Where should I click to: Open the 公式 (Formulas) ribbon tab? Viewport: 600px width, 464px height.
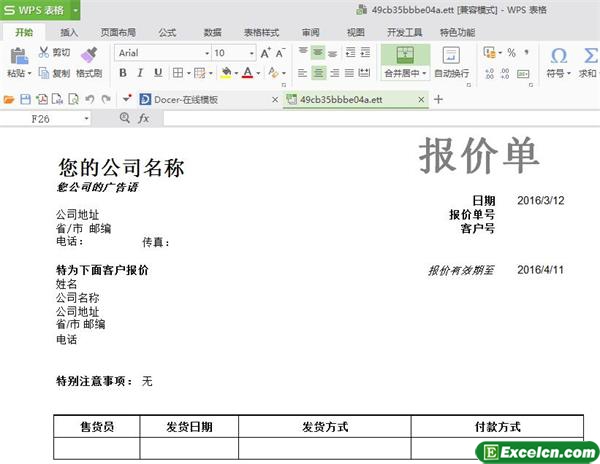[x=167, y=32]
